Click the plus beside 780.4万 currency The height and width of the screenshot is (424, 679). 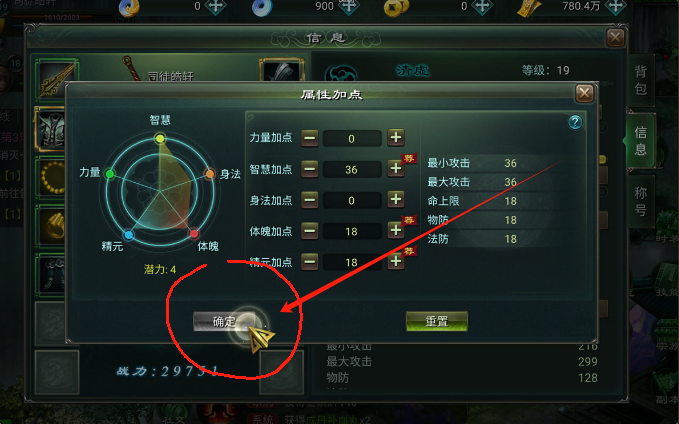point(615,6)
